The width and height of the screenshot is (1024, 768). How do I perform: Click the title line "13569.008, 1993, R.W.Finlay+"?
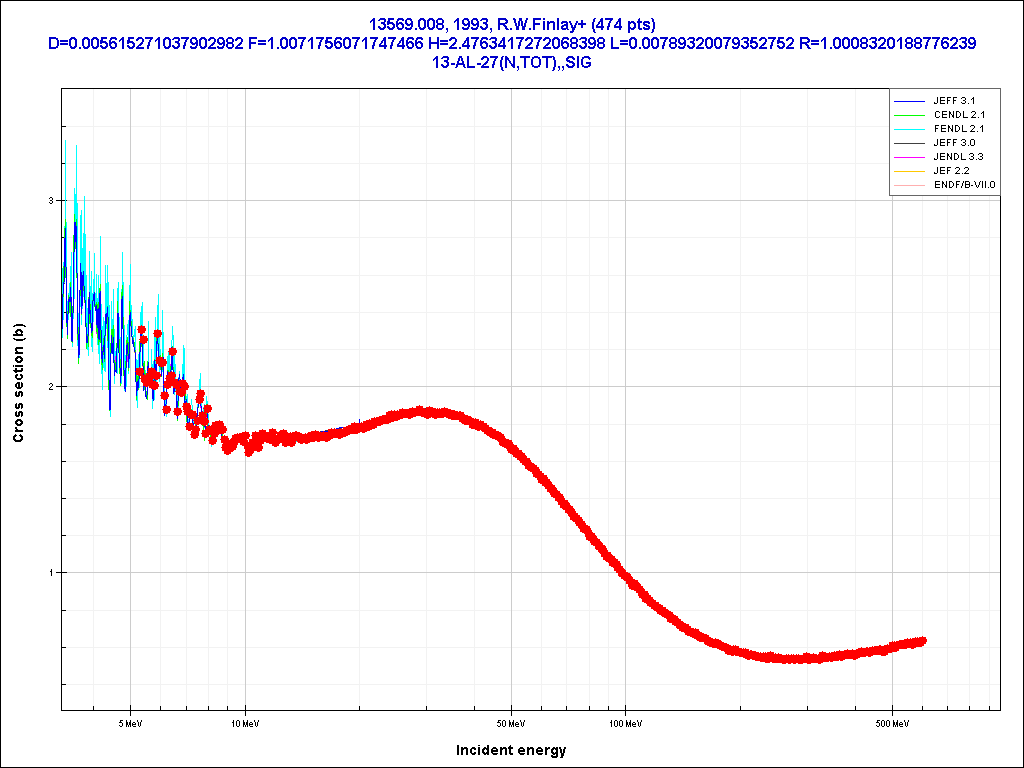click(511, 24)
